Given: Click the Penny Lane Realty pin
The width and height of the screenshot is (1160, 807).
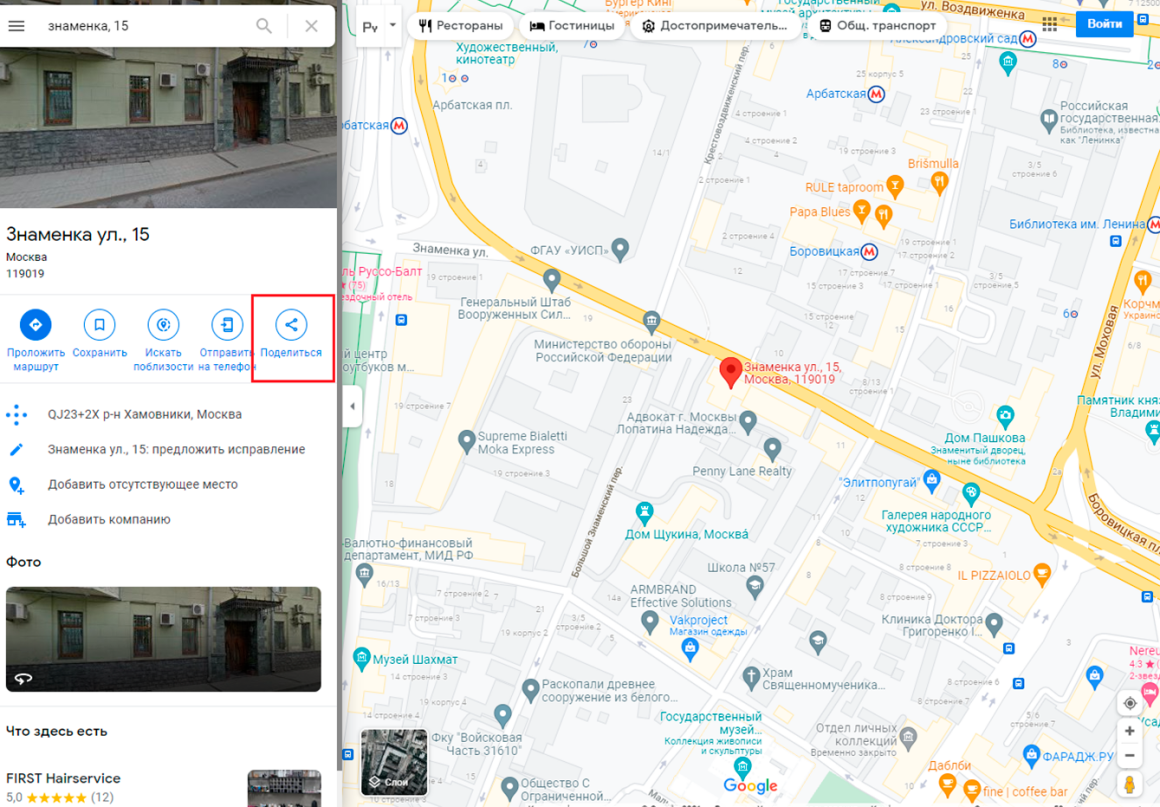Looking at the screenshot, I should (772, 449).
